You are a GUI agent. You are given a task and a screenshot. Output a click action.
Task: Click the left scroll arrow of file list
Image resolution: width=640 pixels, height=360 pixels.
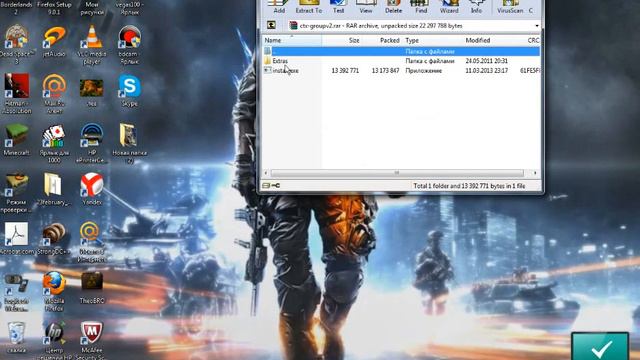pyautogui.click(x=266, y=173)
